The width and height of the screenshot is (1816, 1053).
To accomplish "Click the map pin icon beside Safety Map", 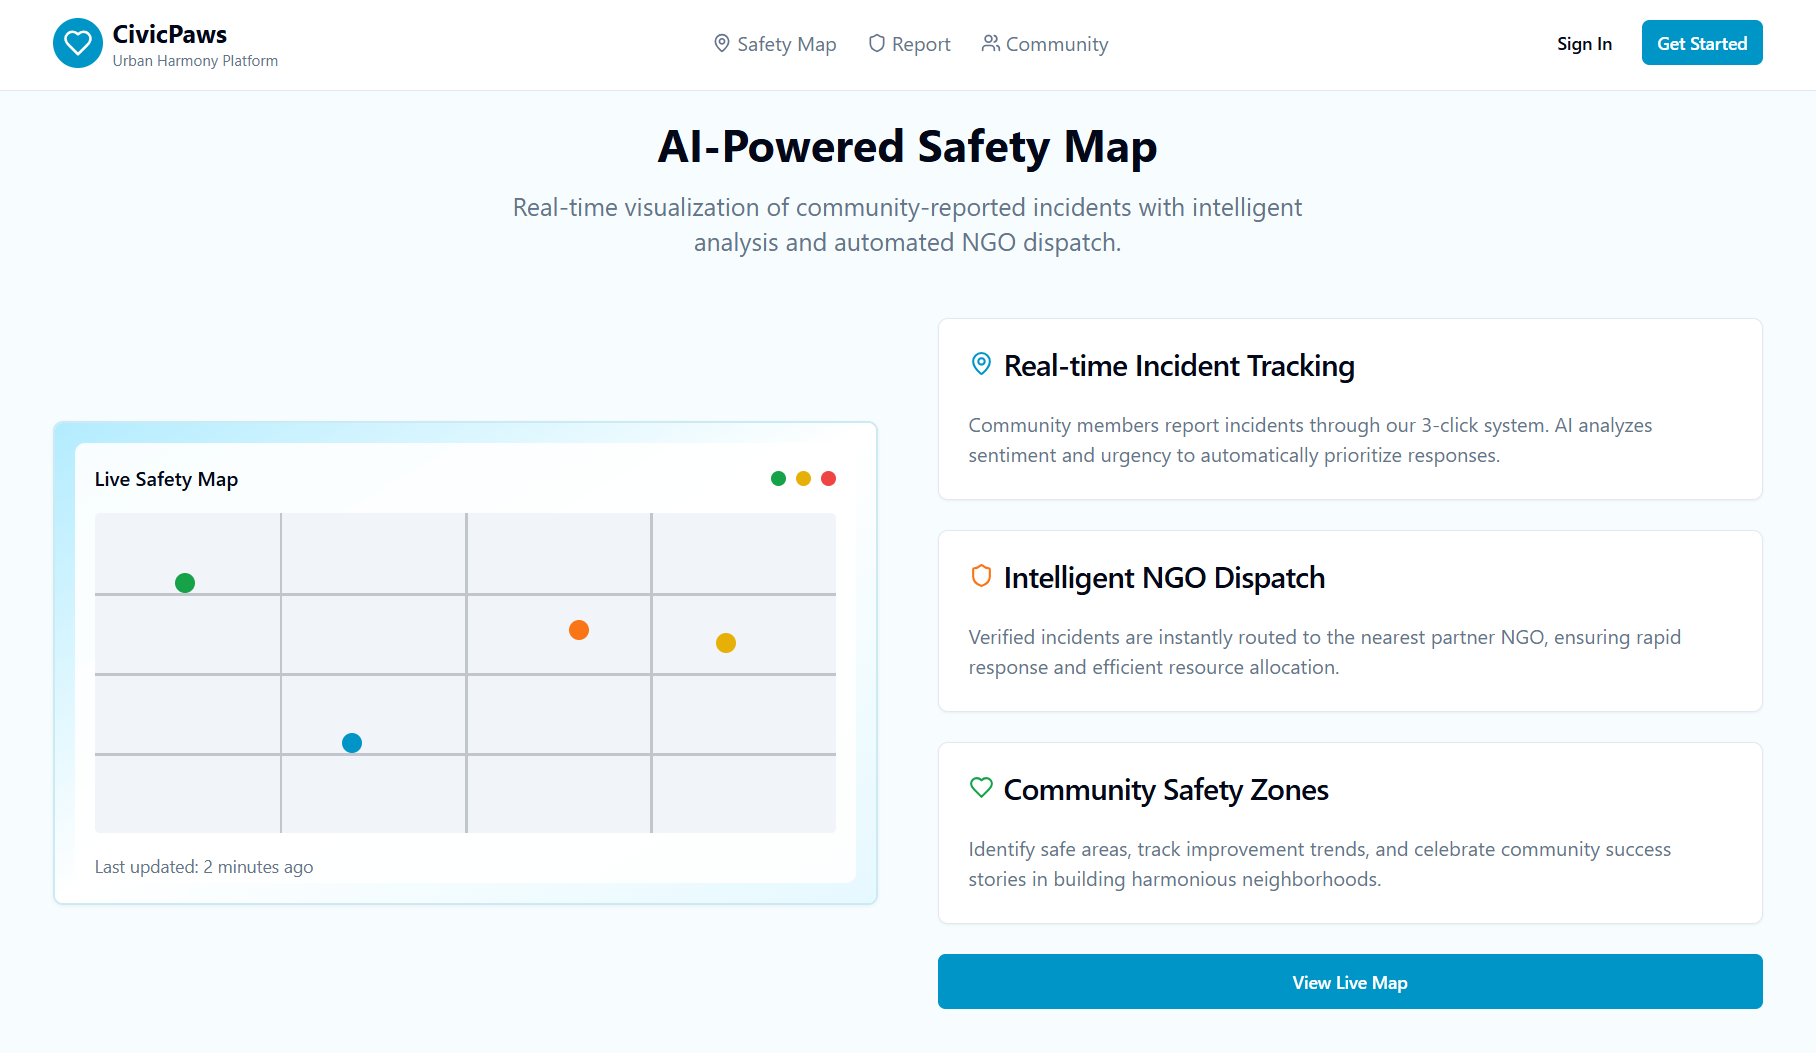I will pos(722,43).
